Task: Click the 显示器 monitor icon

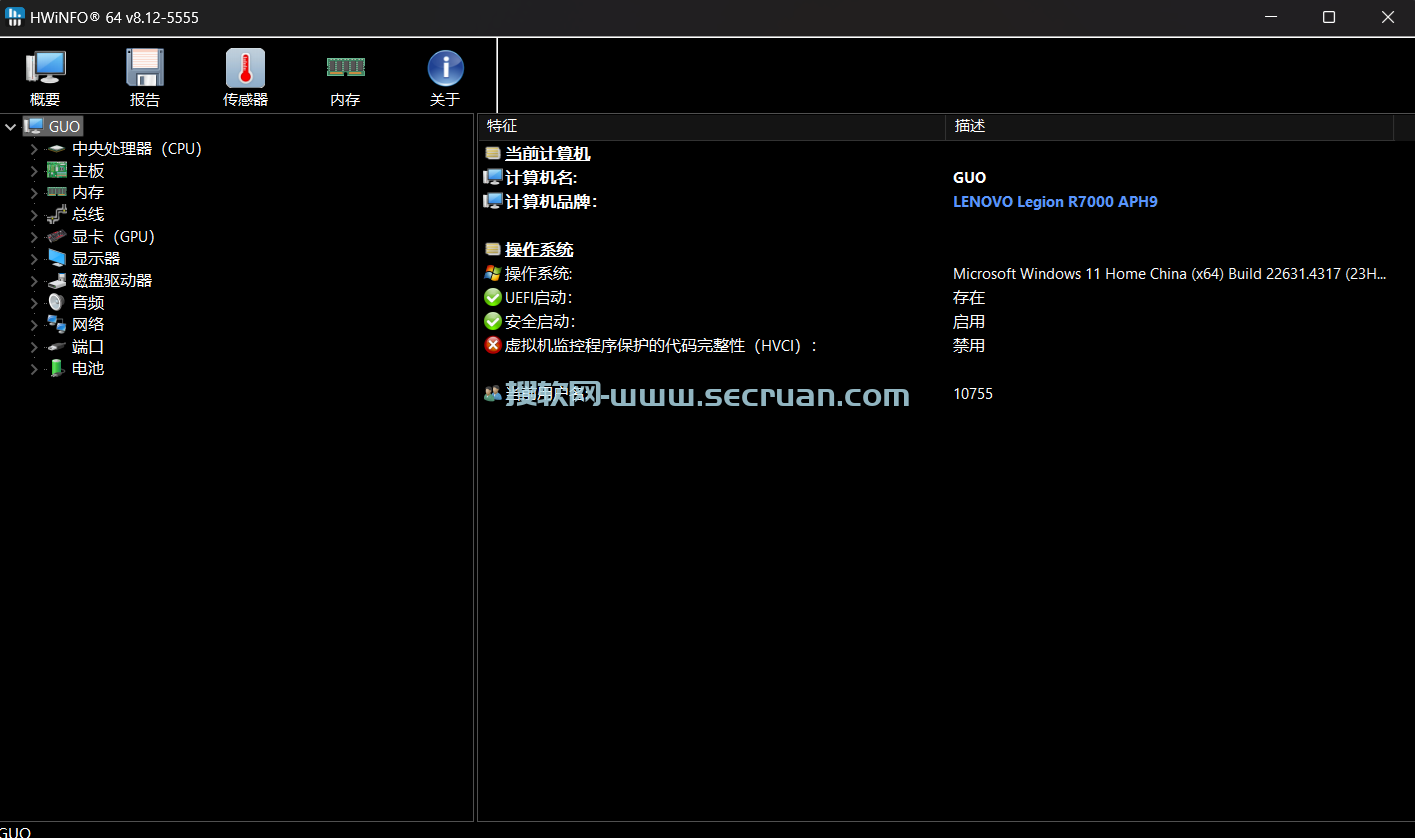Action: coord(56,259)
